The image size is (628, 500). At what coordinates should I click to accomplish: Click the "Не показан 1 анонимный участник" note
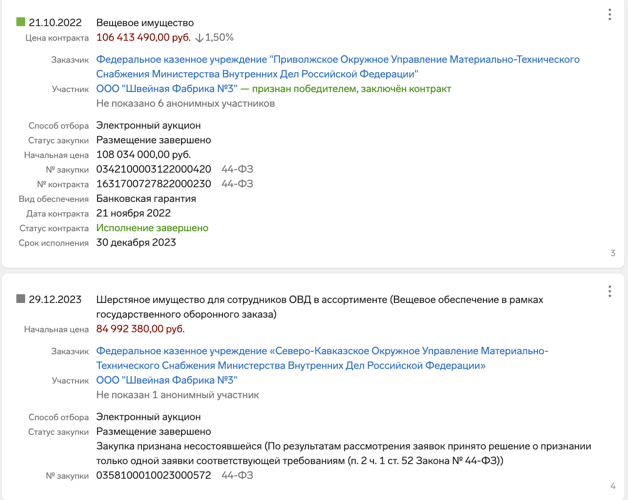coord(177,395)
